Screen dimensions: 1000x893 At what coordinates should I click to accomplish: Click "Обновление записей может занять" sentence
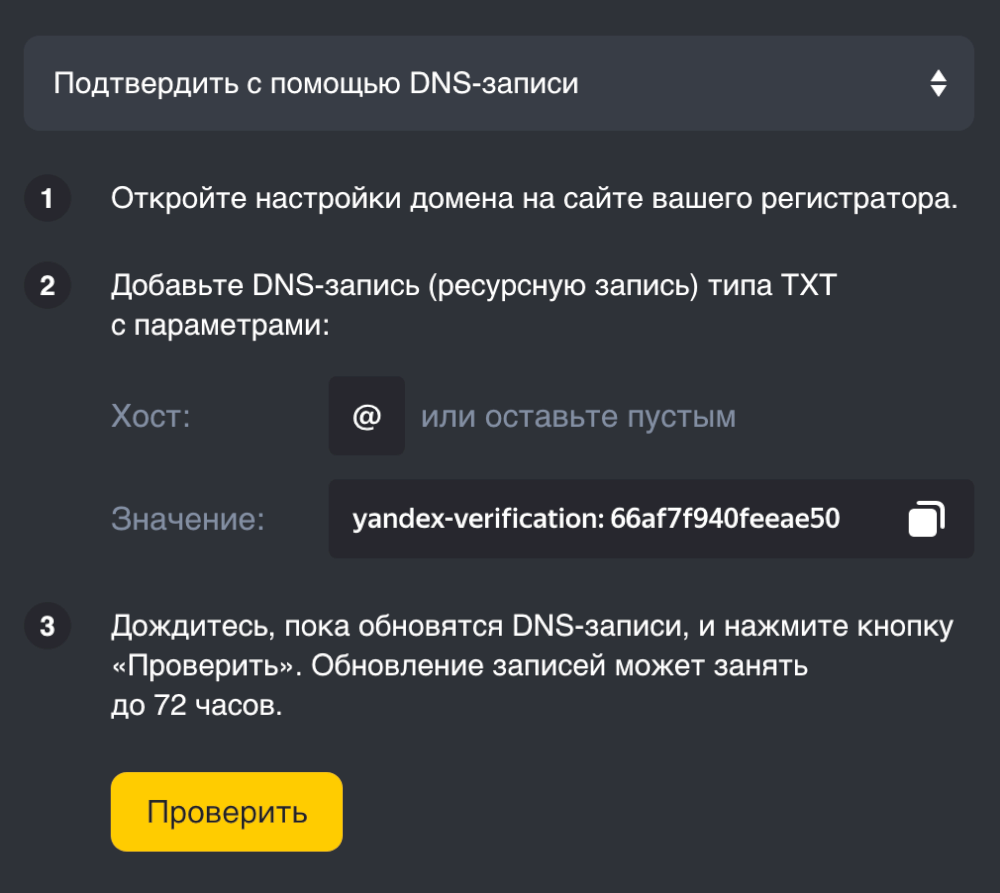point(560,667)
